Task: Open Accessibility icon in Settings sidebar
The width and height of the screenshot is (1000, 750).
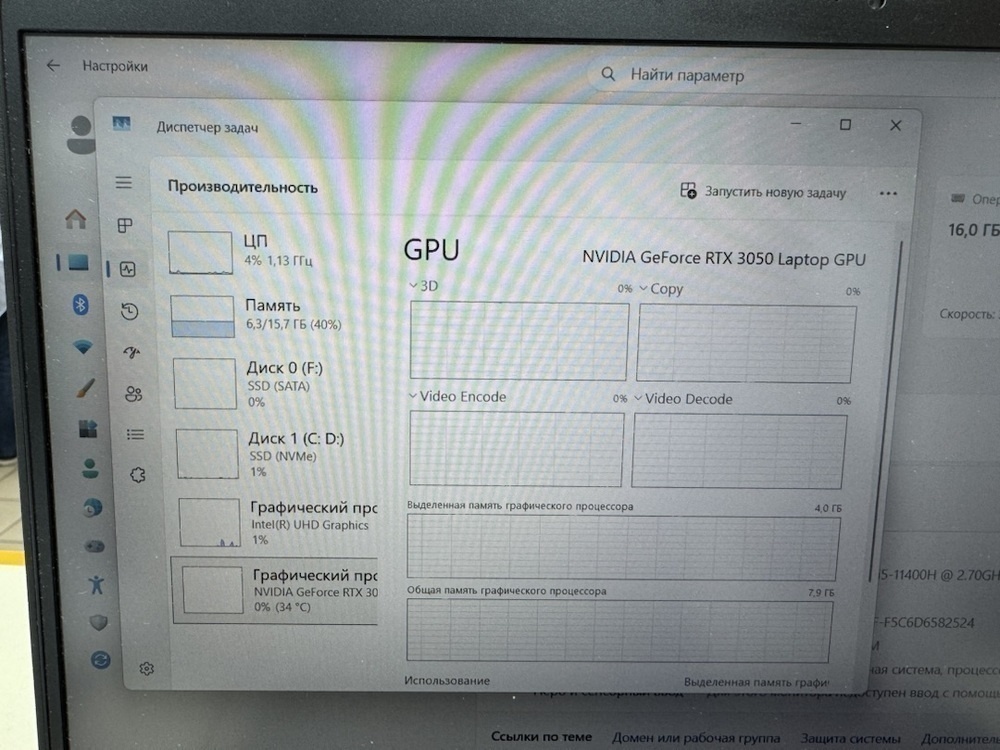Action: (96, 584)
